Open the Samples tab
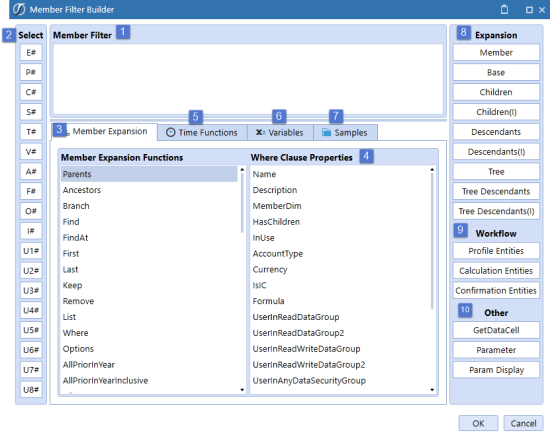This screenshot has width=550, height=437. 345,133
